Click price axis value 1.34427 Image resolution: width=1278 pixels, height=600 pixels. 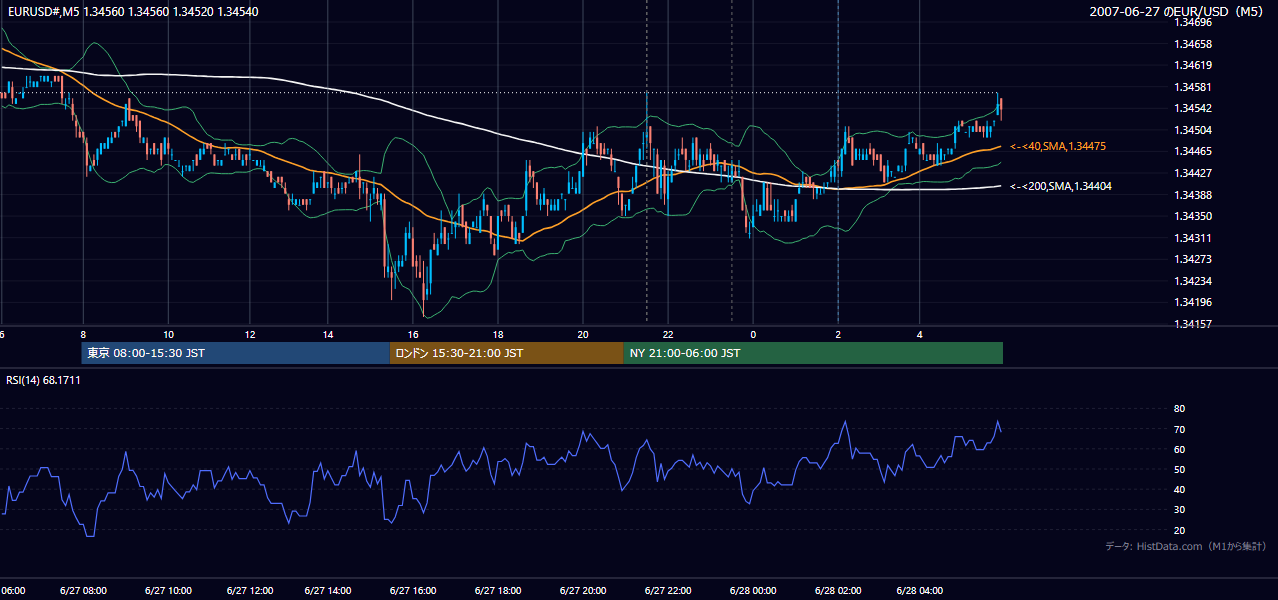[1192, 173]
